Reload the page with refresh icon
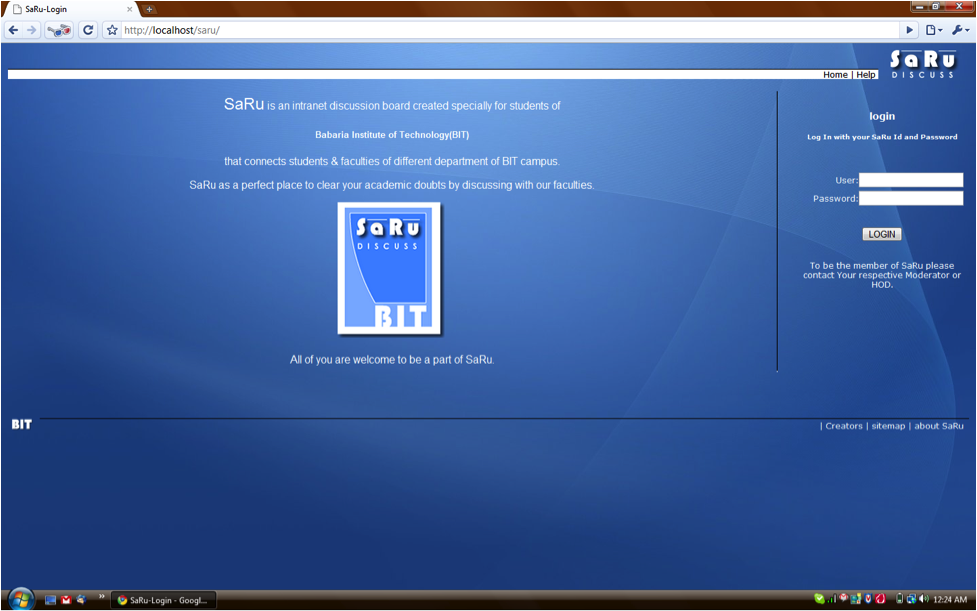This screenshot has height=611, width=977. click(88, 30)
